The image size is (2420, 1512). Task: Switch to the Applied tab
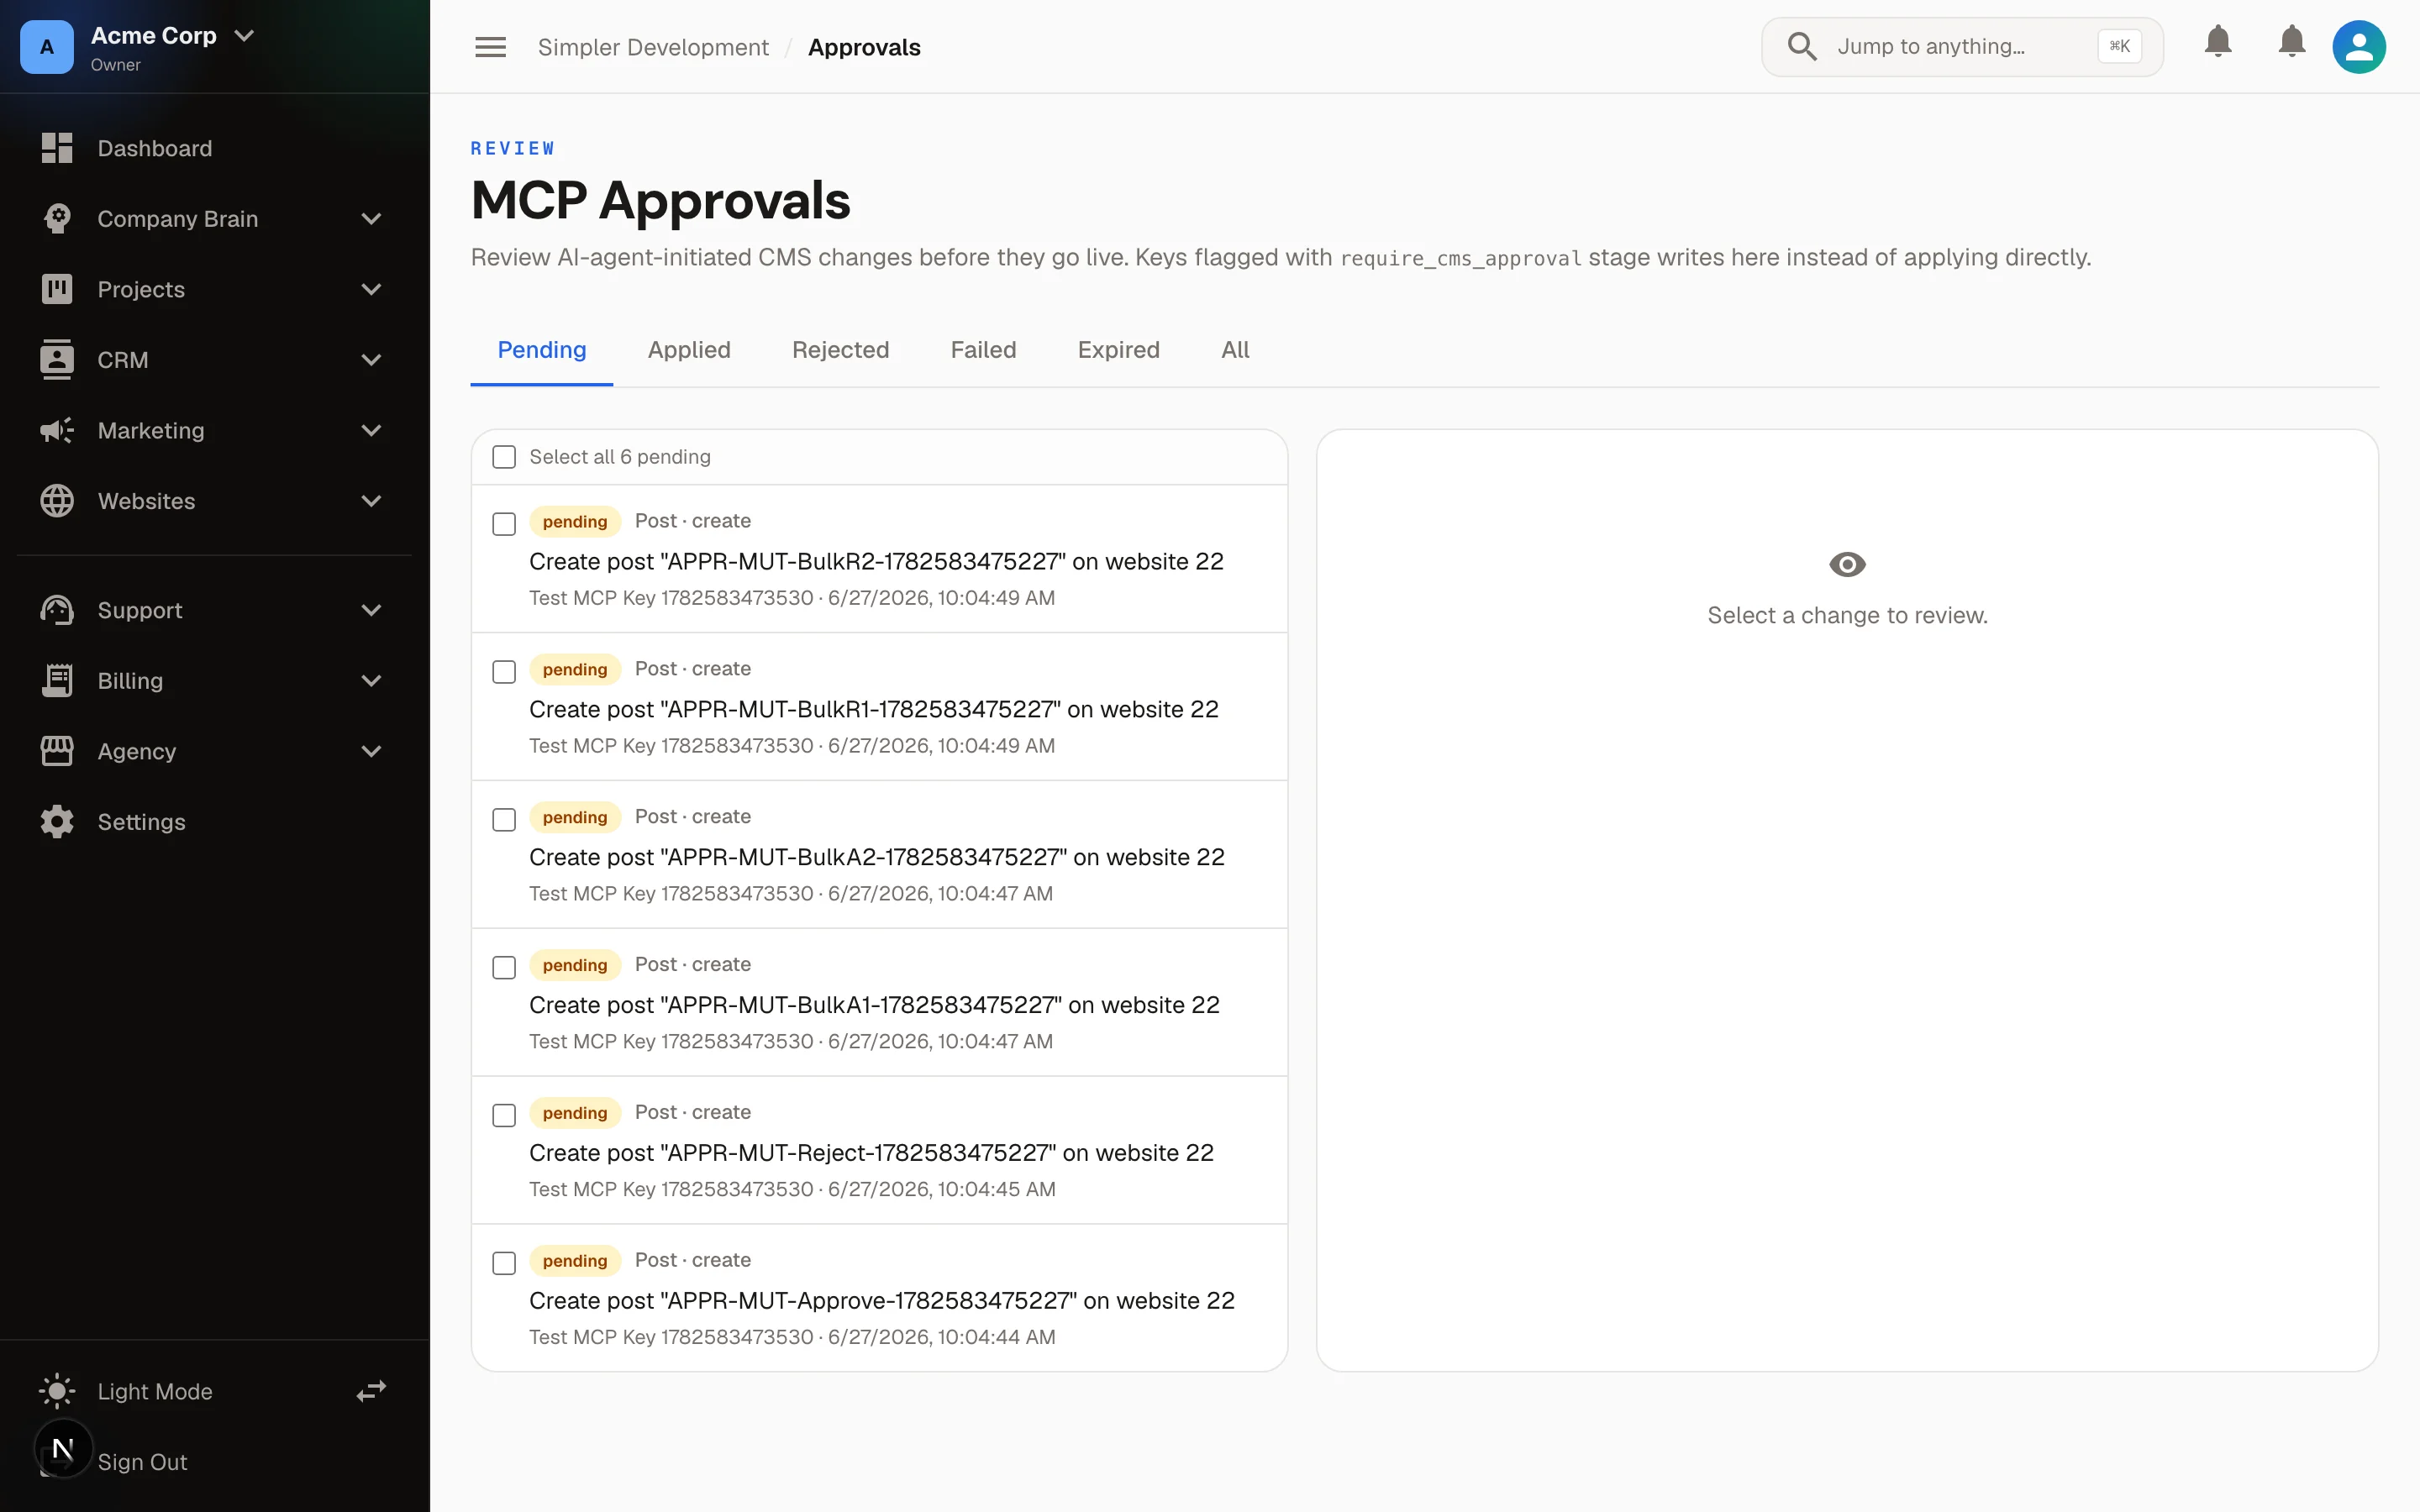(689, 350)
